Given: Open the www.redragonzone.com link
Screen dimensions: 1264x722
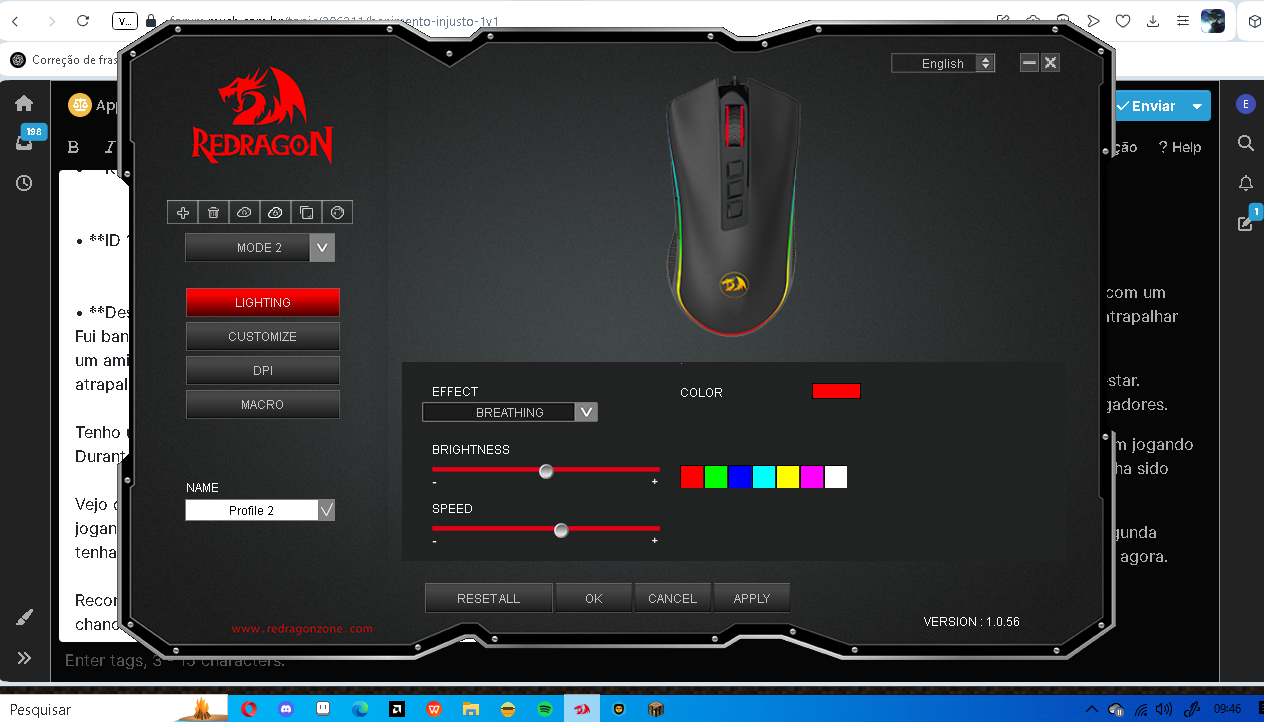Looking at the screenshot, I should point(302,629).
